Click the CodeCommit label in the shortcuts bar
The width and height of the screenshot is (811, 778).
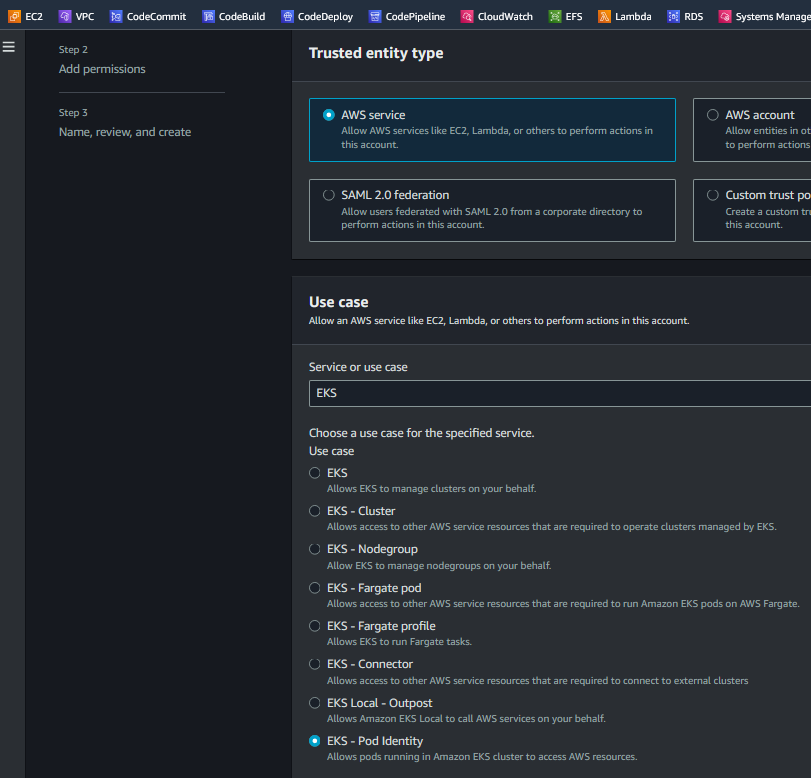click(x=156, y=17)
